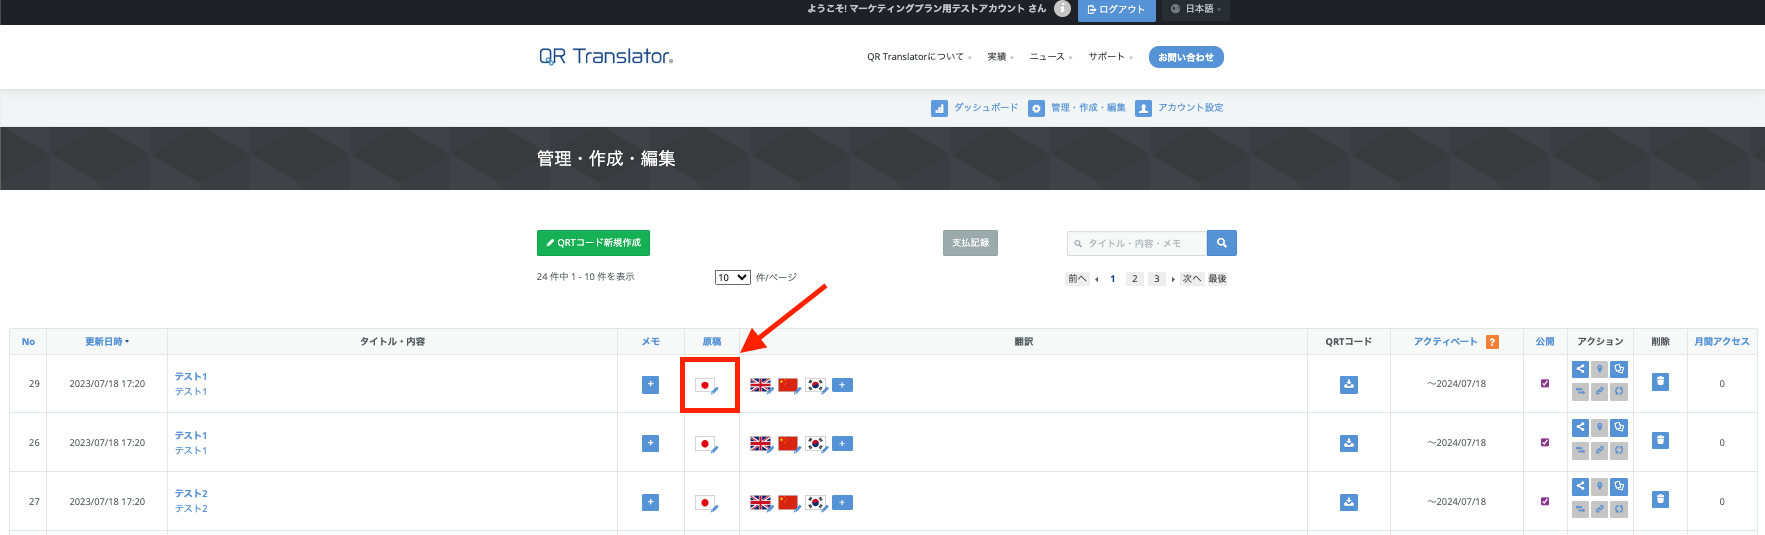Add a memo to row 26
1765x535 pixels.
651,443
